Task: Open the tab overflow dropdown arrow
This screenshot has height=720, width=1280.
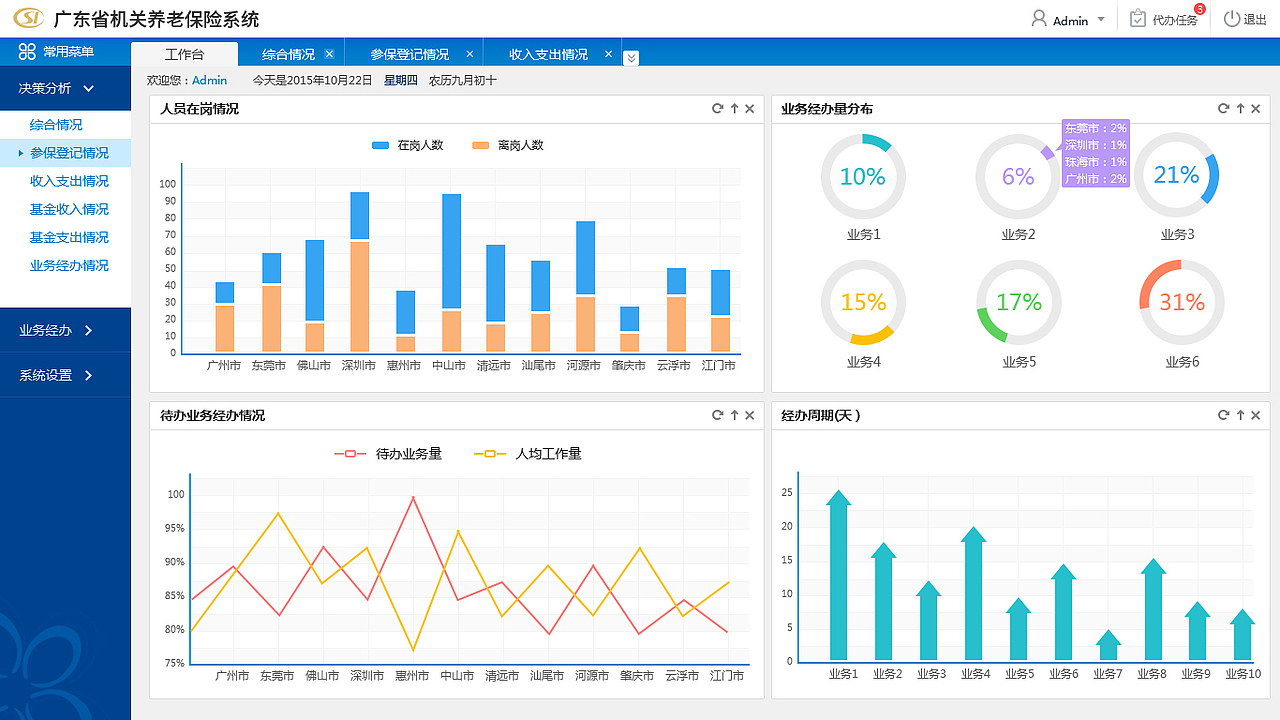Action: click(x=631, y=58)
